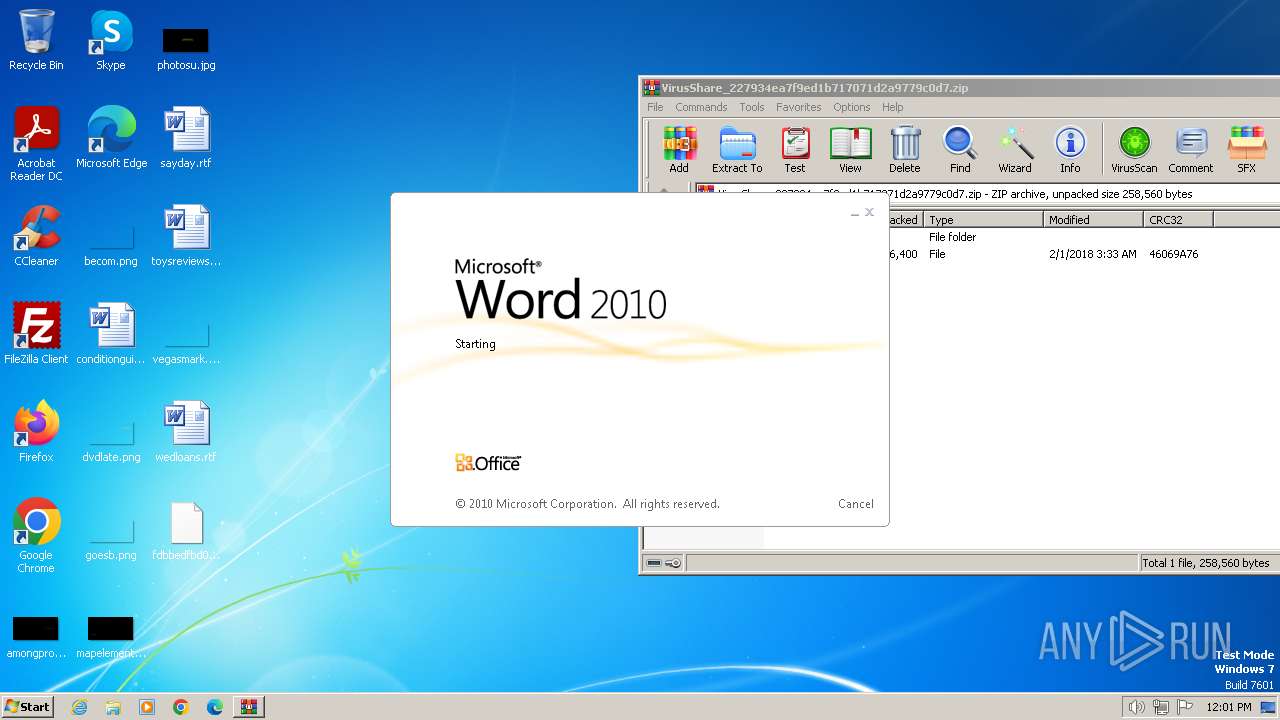The image size is (1280, 720).
Task: Open the Tools menu in WinRAR
Action: pyautogui.click(x=752, y=107)
